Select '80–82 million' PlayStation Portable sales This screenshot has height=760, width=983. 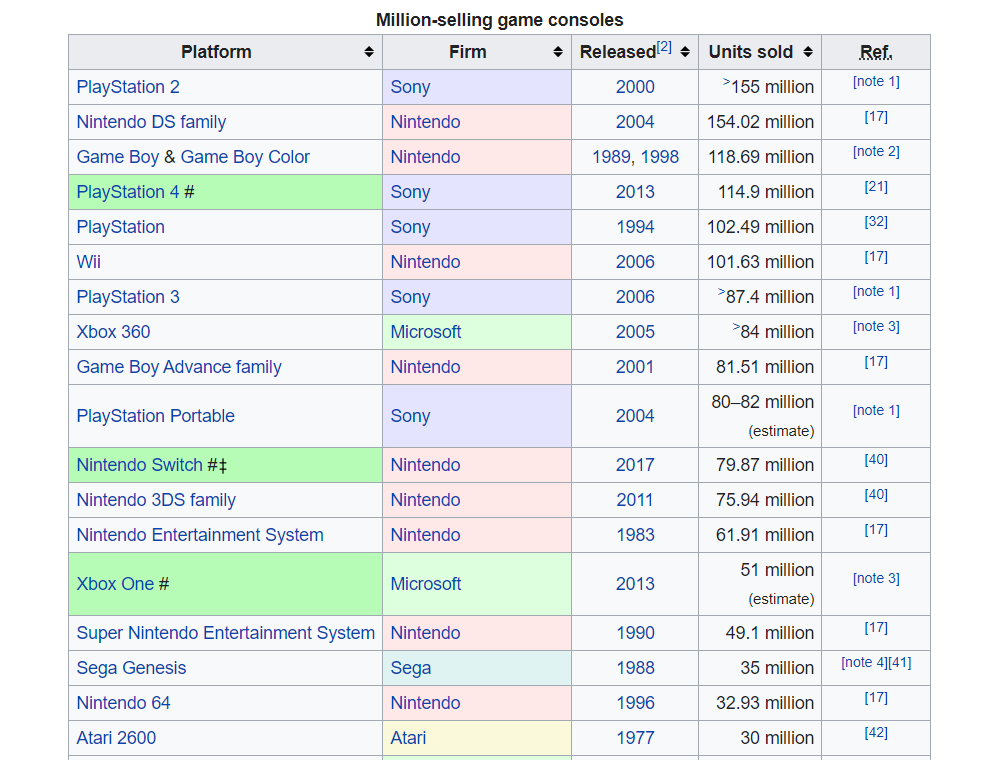coord(762,402)
